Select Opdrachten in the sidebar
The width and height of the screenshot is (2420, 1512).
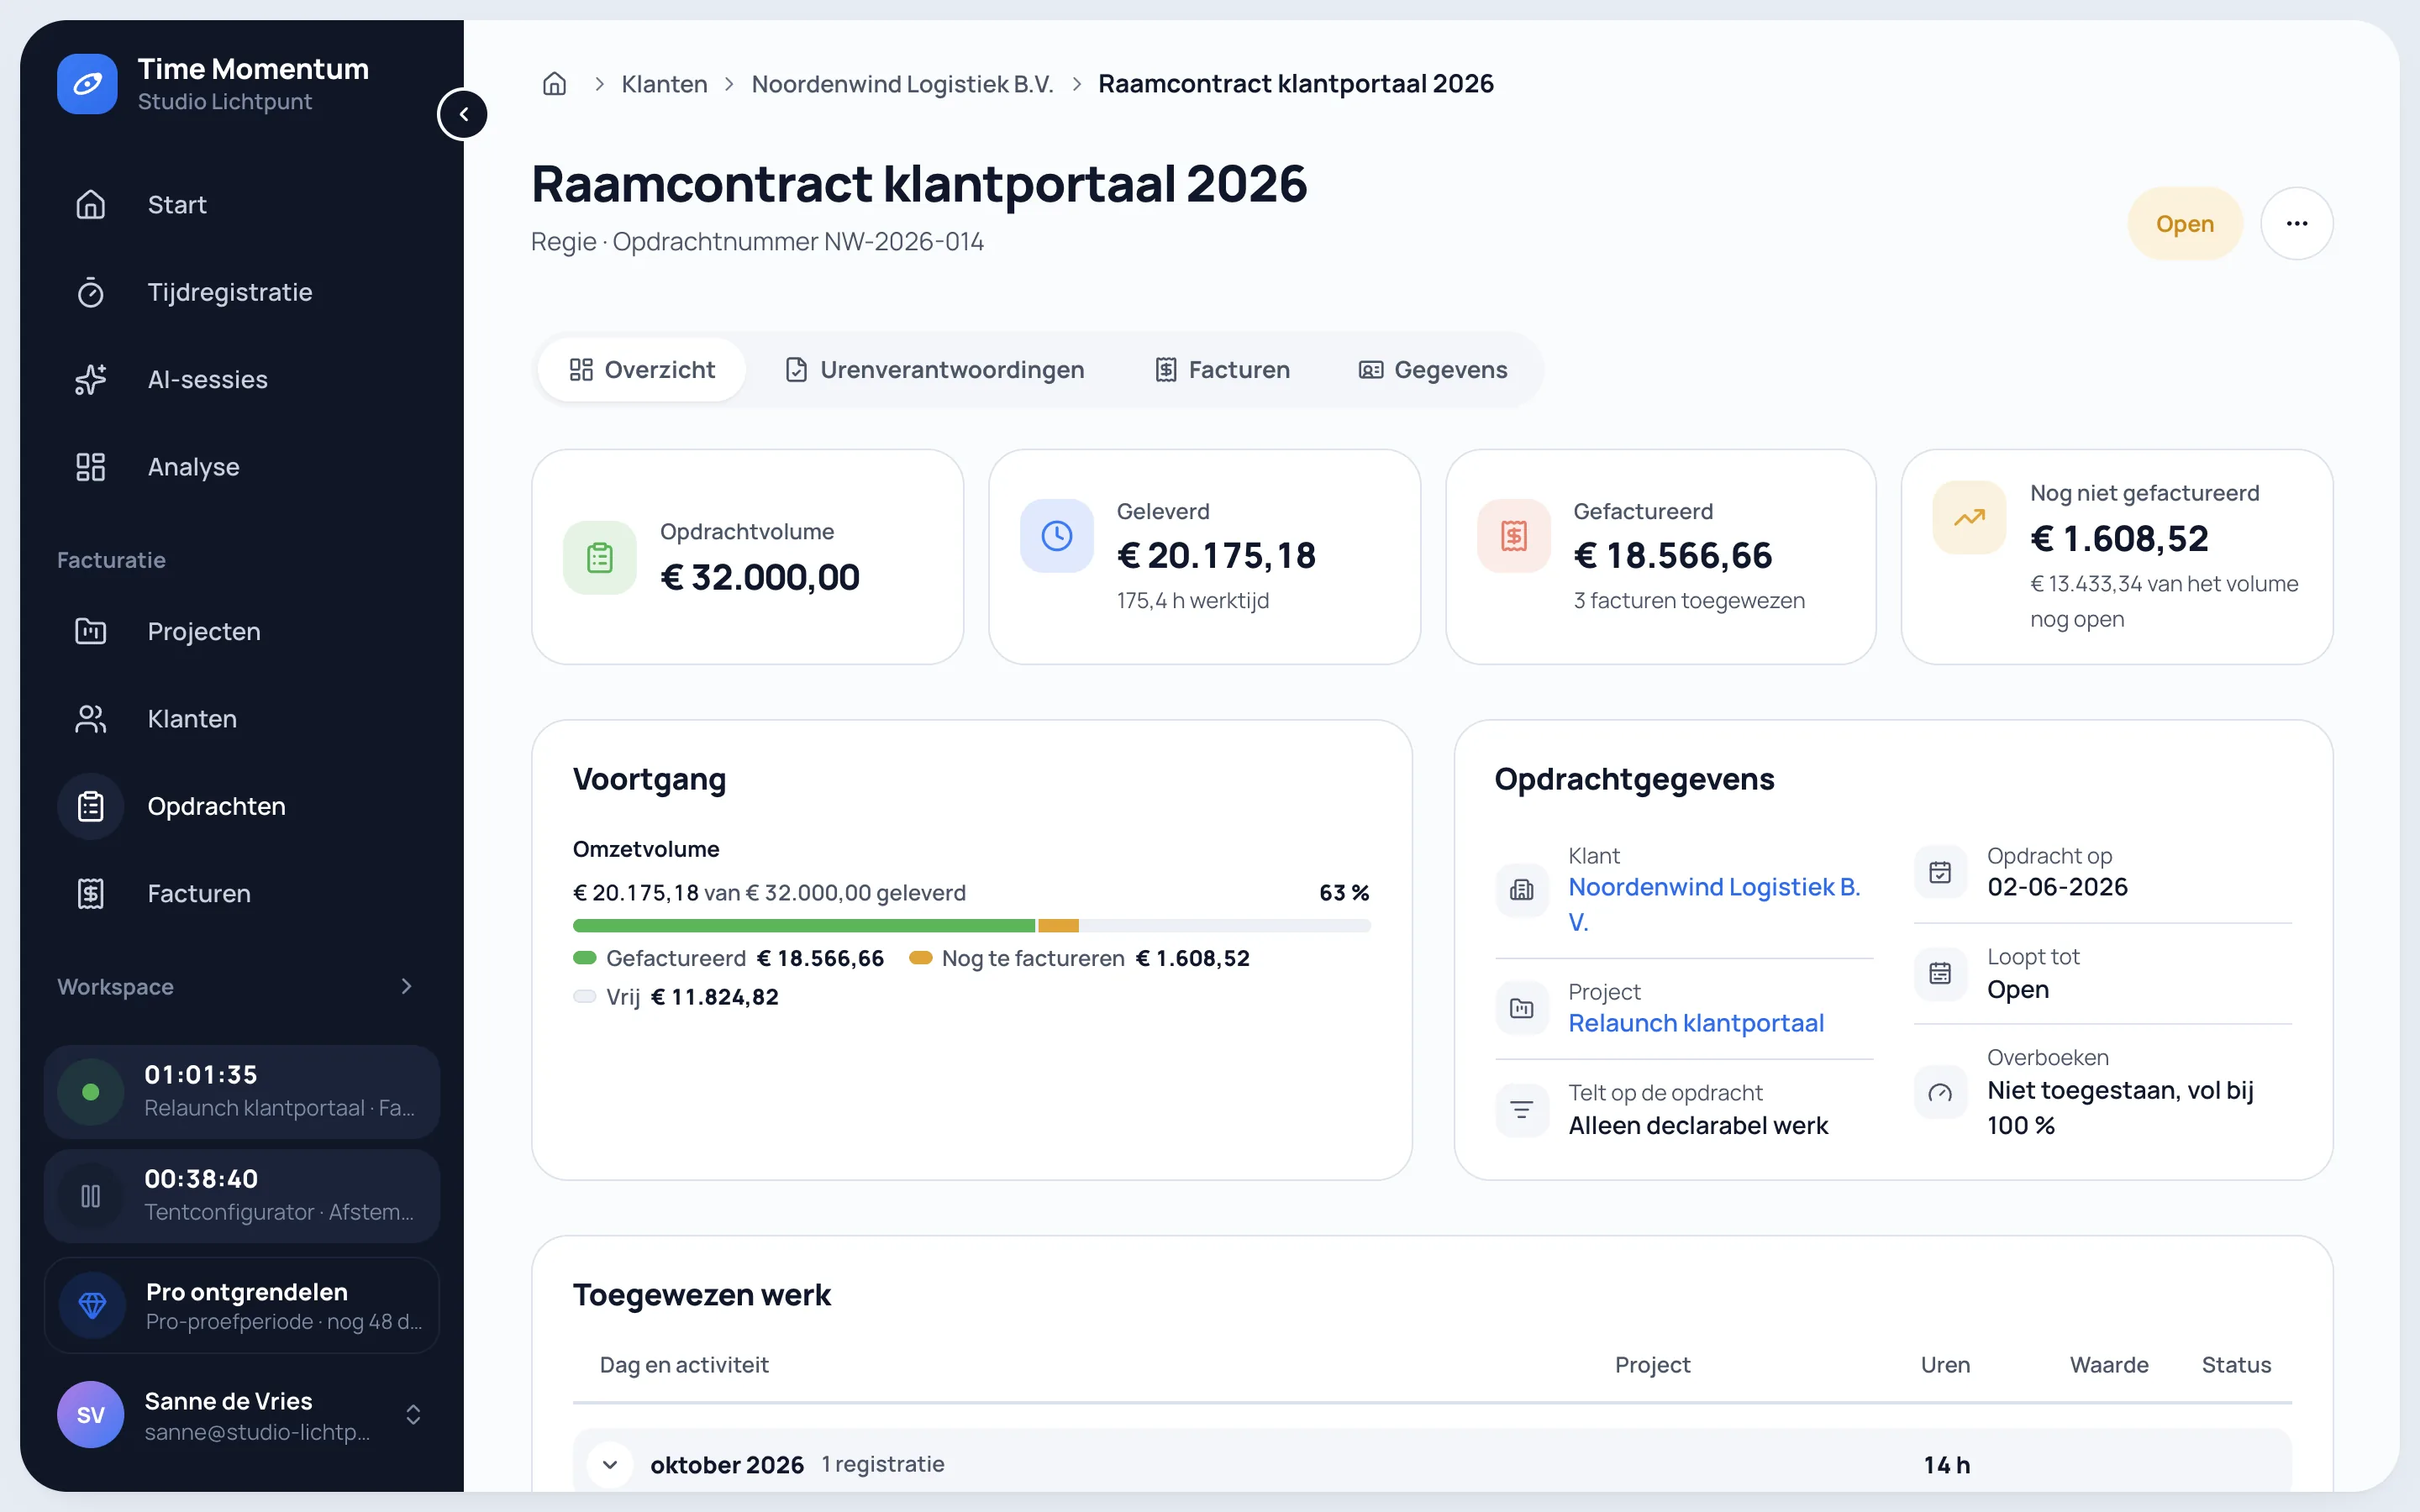[x=242, y=806]
